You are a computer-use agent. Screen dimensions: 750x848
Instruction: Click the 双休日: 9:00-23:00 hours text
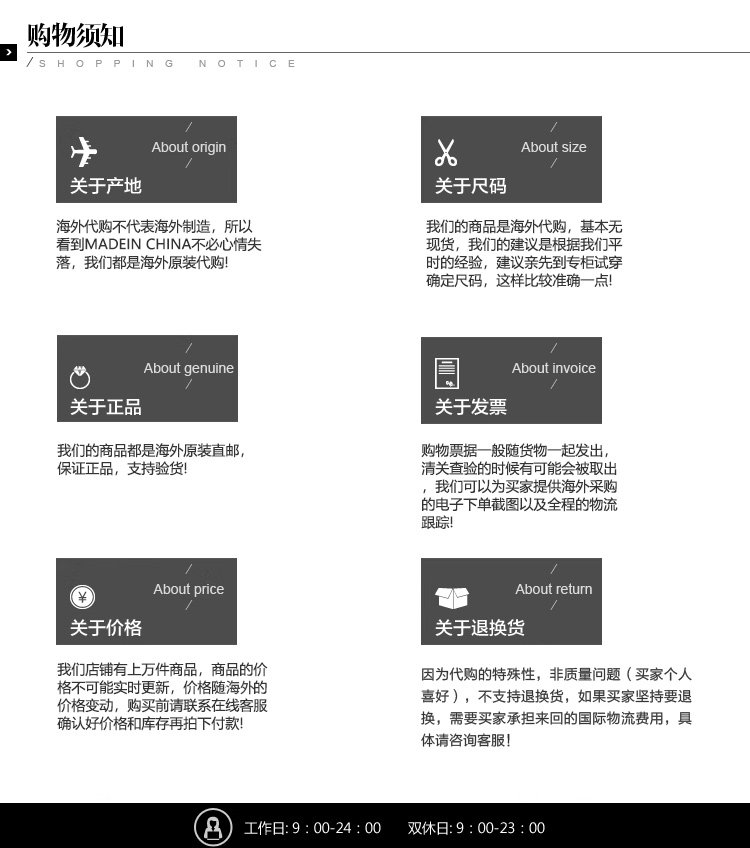point(476,828)
